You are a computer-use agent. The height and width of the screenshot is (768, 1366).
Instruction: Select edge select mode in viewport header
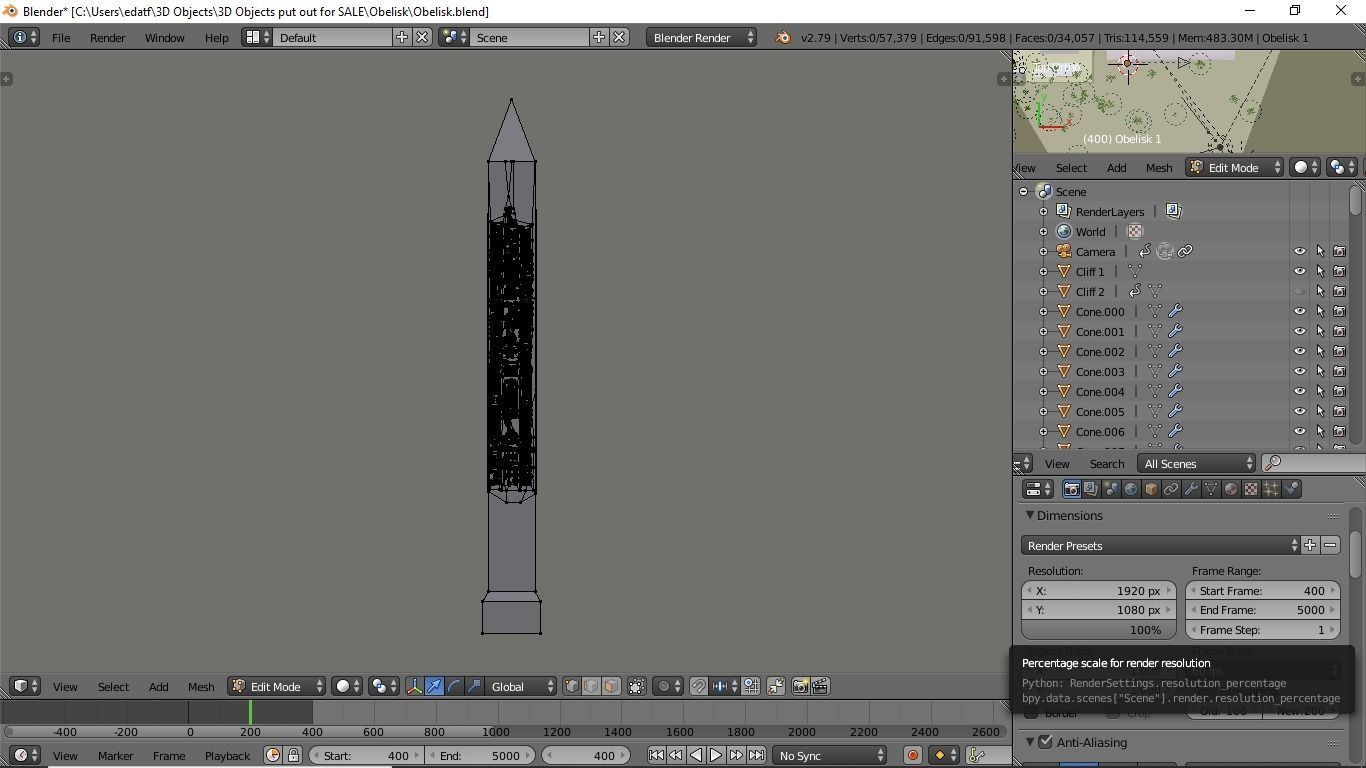(x=592, y=686)
